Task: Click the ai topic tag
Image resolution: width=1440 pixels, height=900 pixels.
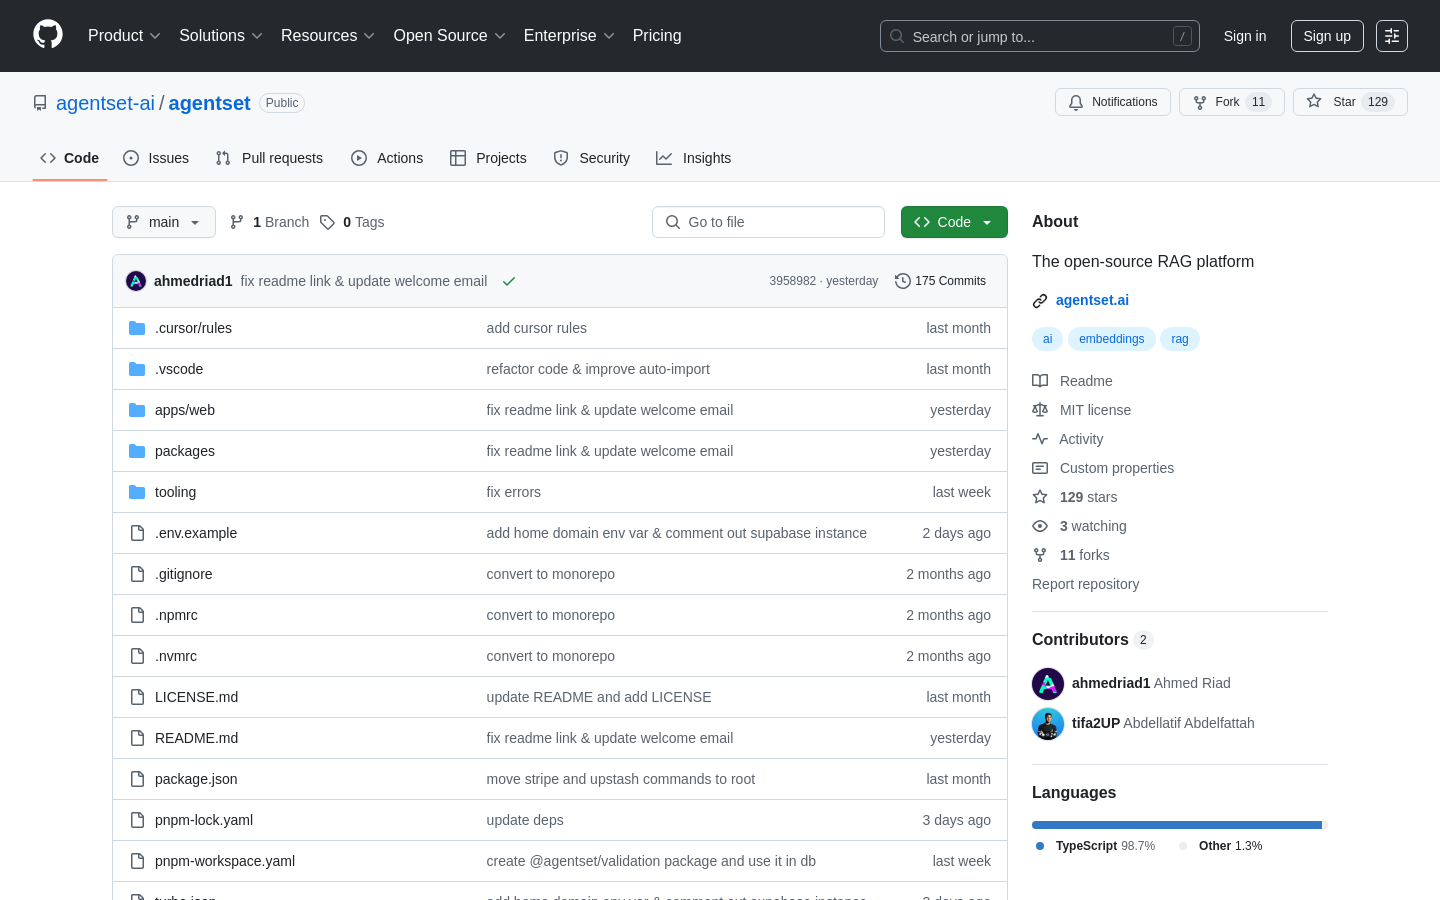Action: pyautogui.click(x=1047, y=339)
